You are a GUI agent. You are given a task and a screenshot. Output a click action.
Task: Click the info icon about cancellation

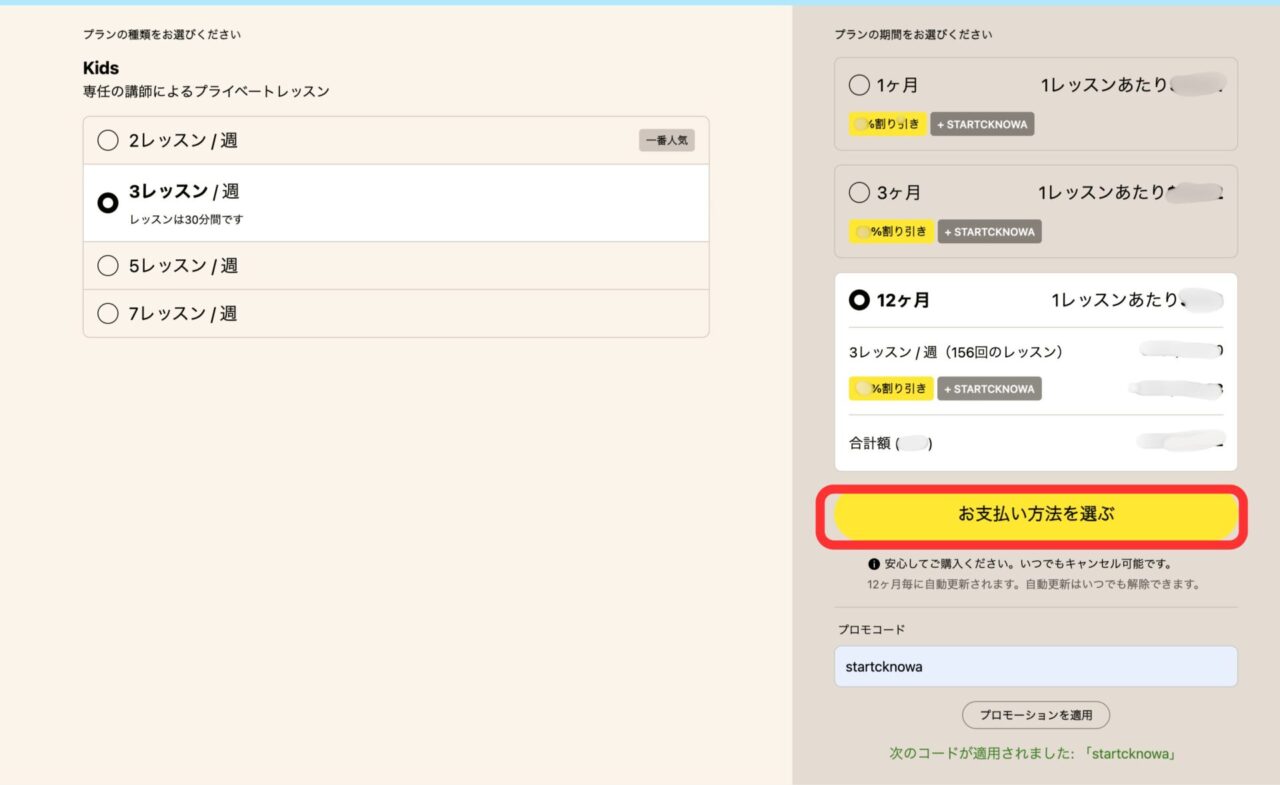(872, 563)
